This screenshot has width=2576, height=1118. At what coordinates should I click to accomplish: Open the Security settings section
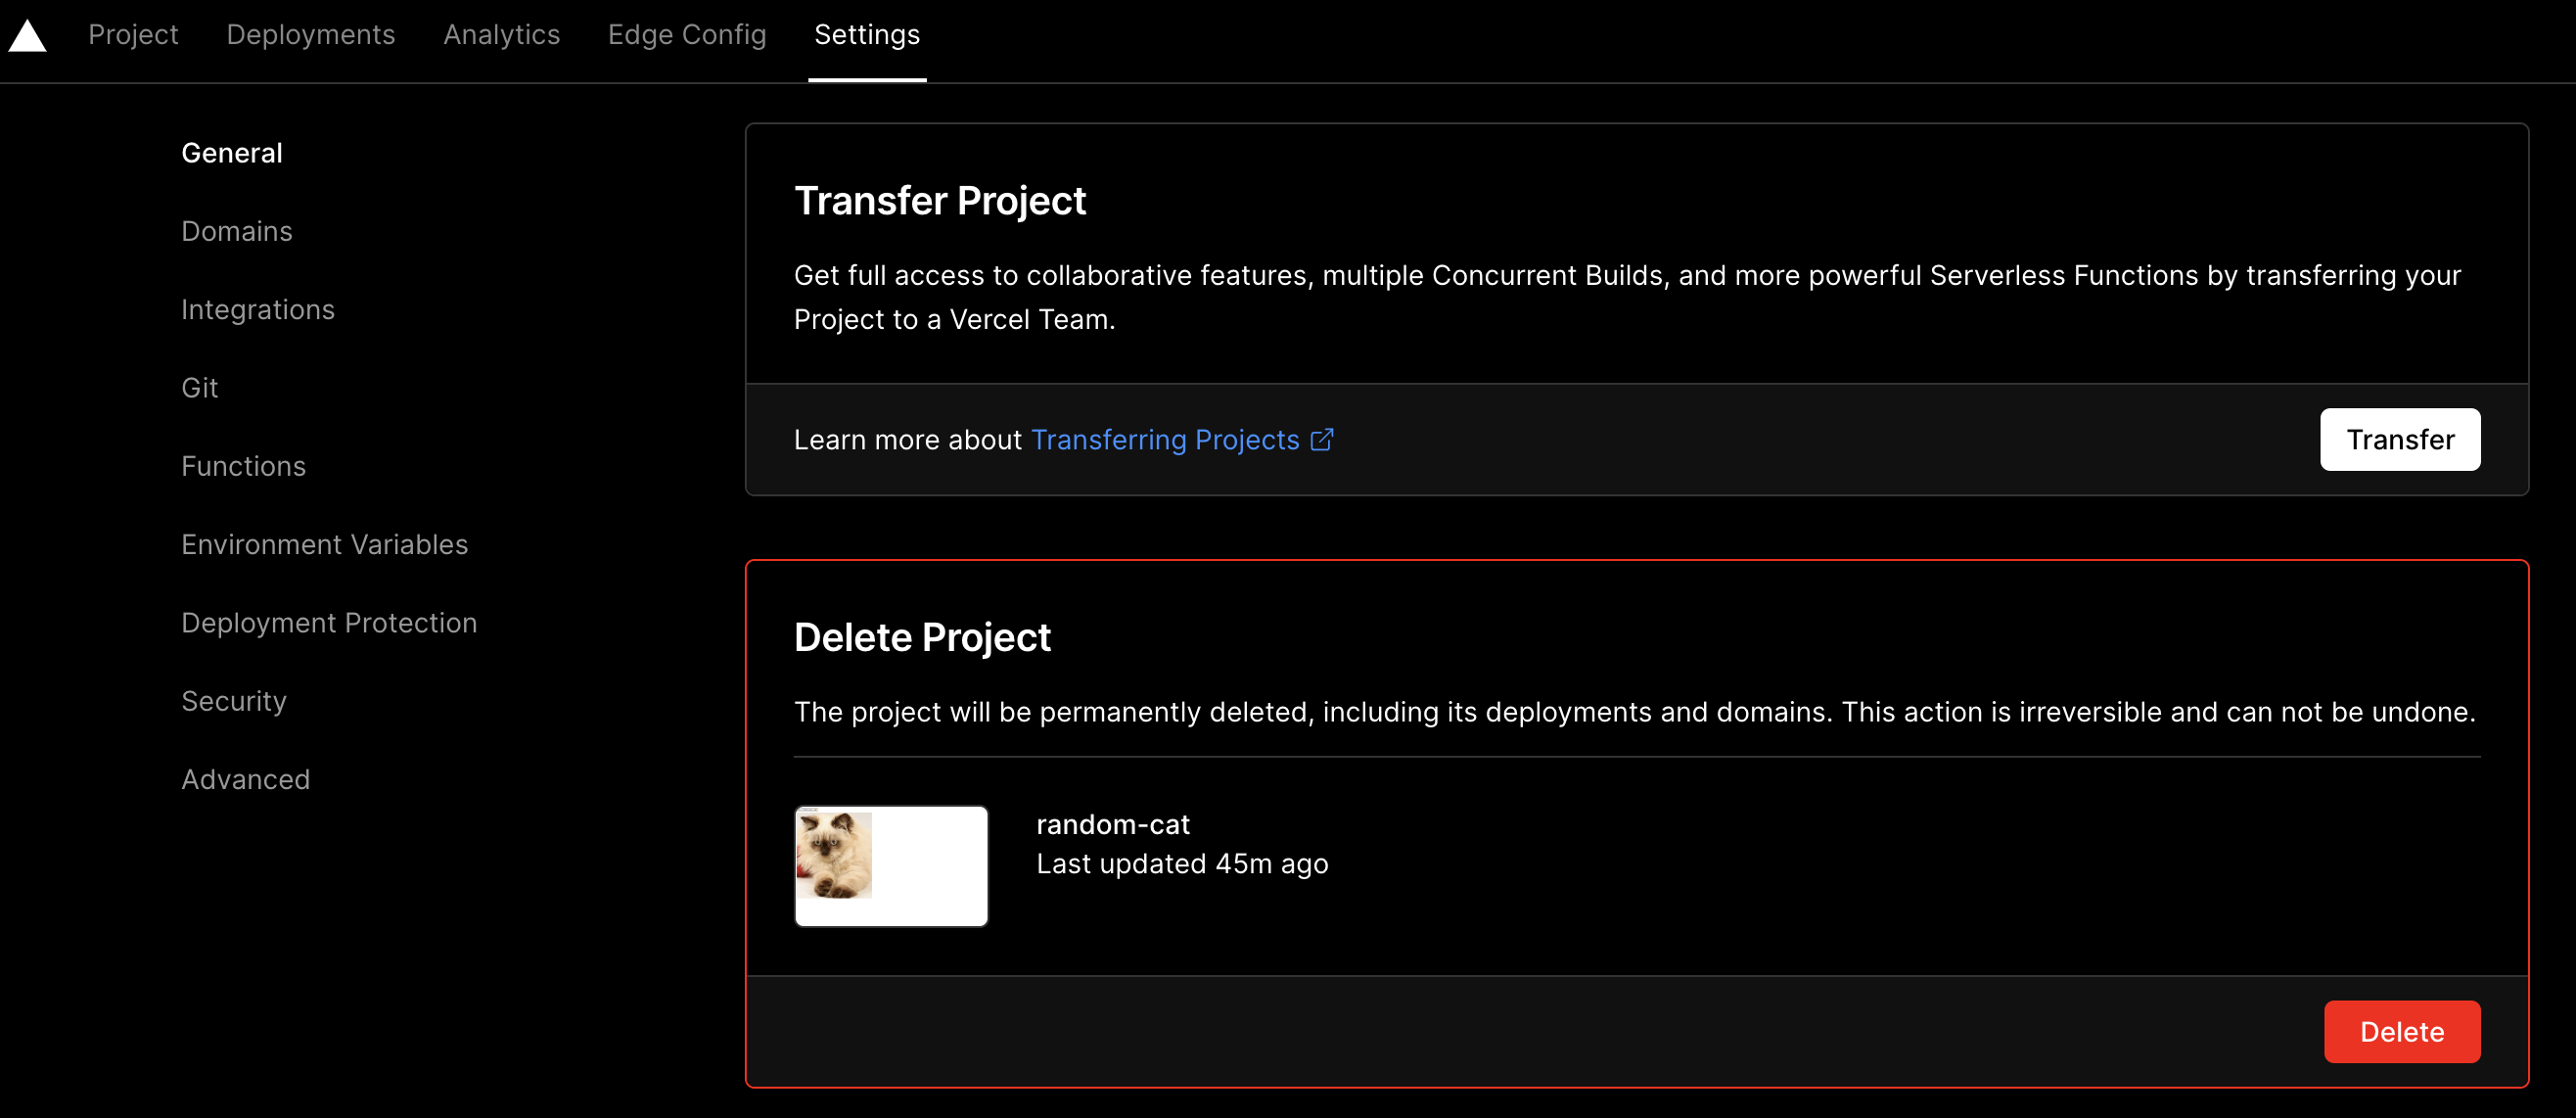pyautogui.click(x=234, y=701)
